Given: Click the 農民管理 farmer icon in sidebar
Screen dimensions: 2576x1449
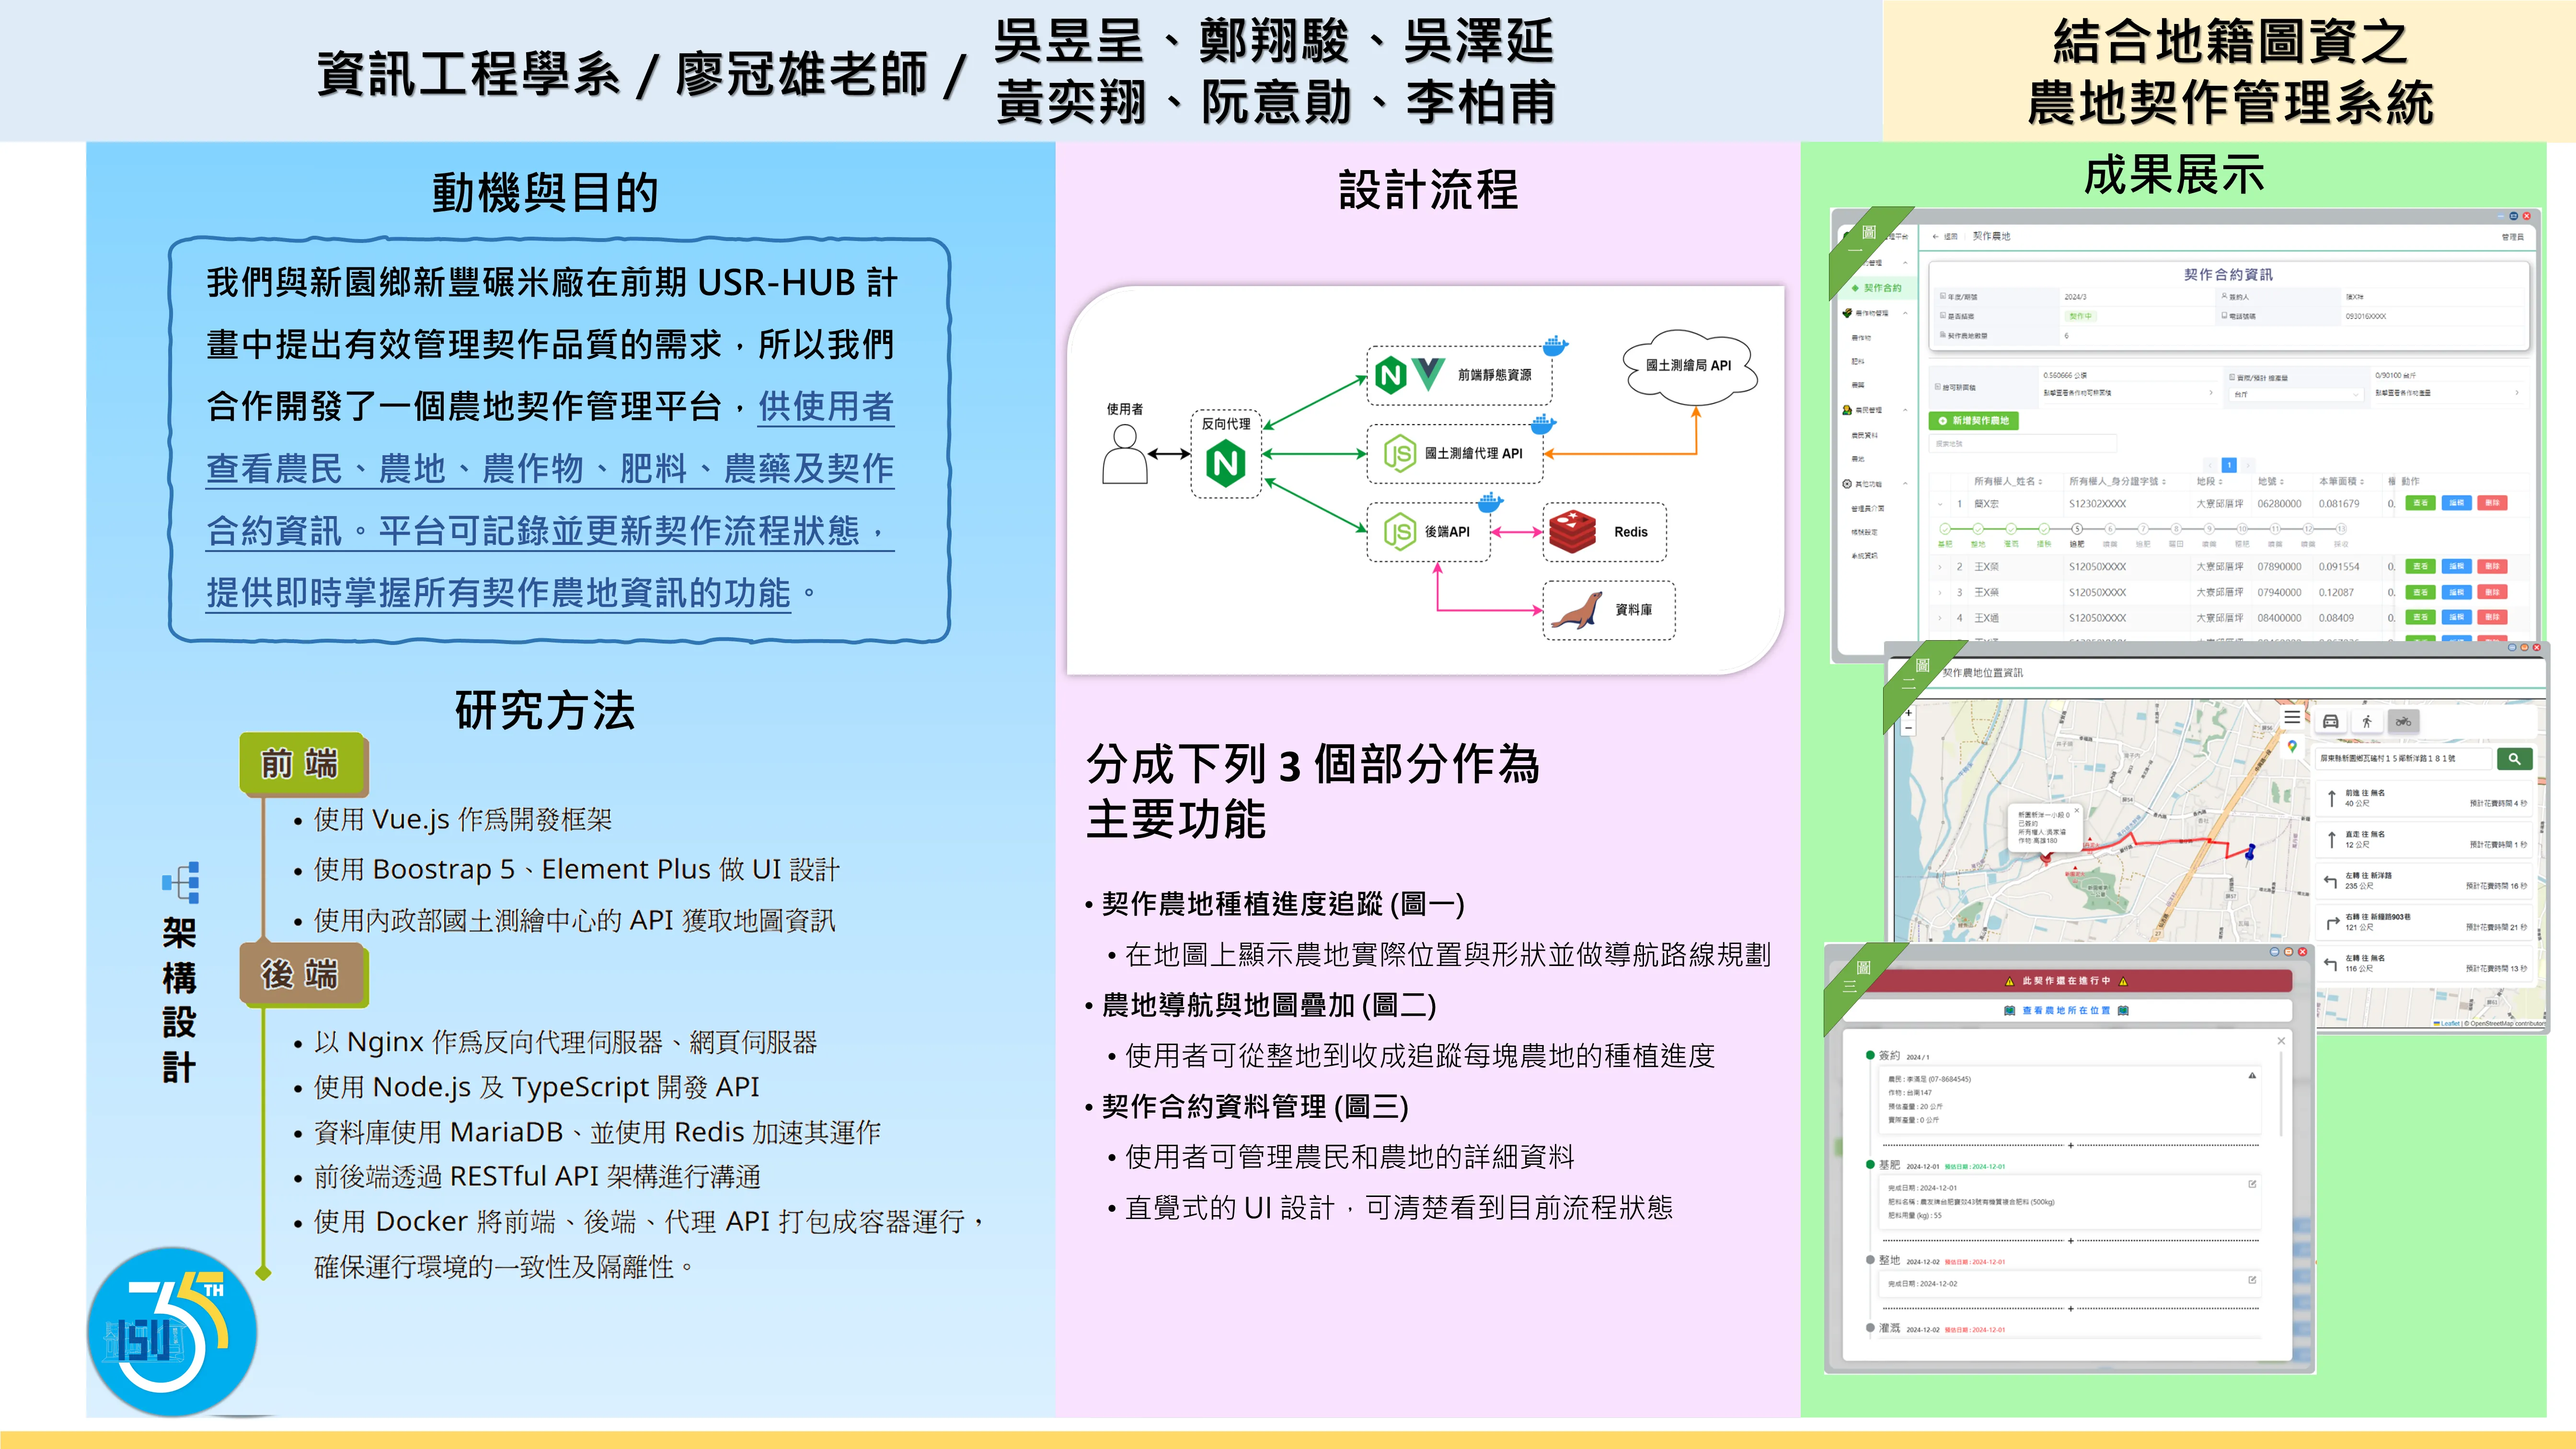Looking at the screenshot, I should (1847, 410).
